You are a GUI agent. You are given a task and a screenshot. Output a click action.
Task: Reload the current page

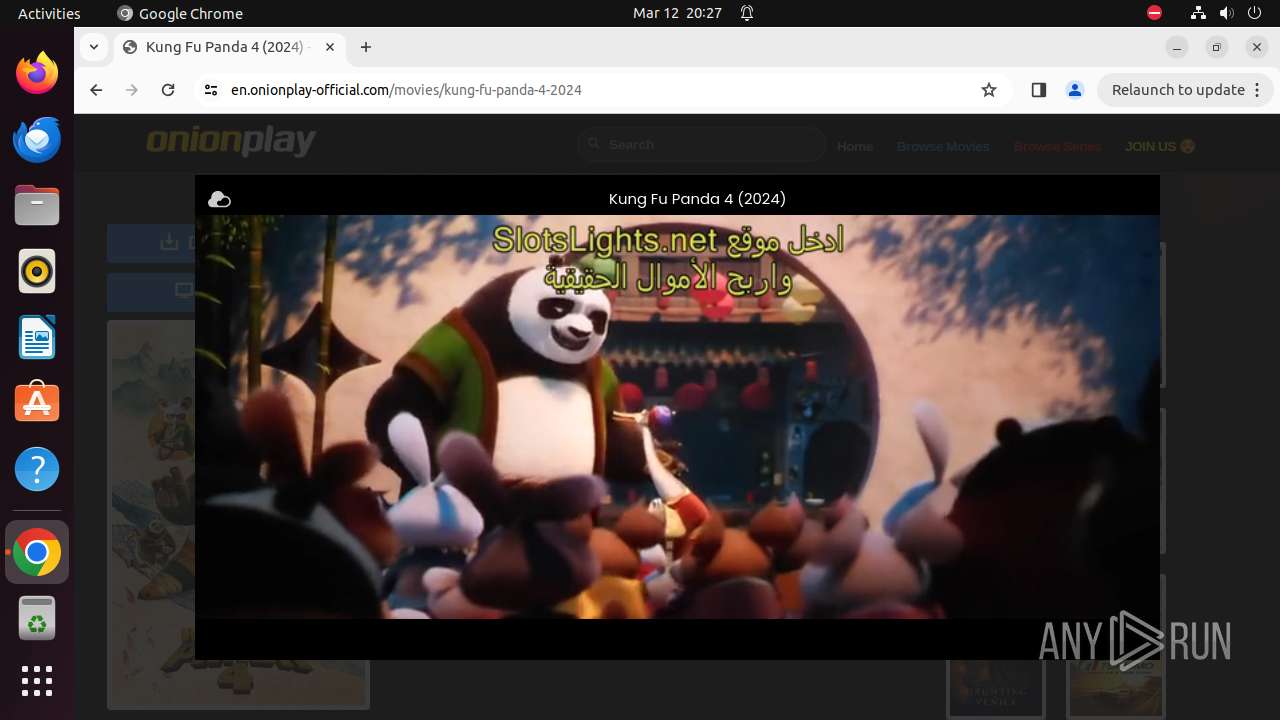(x=168, y=90)
